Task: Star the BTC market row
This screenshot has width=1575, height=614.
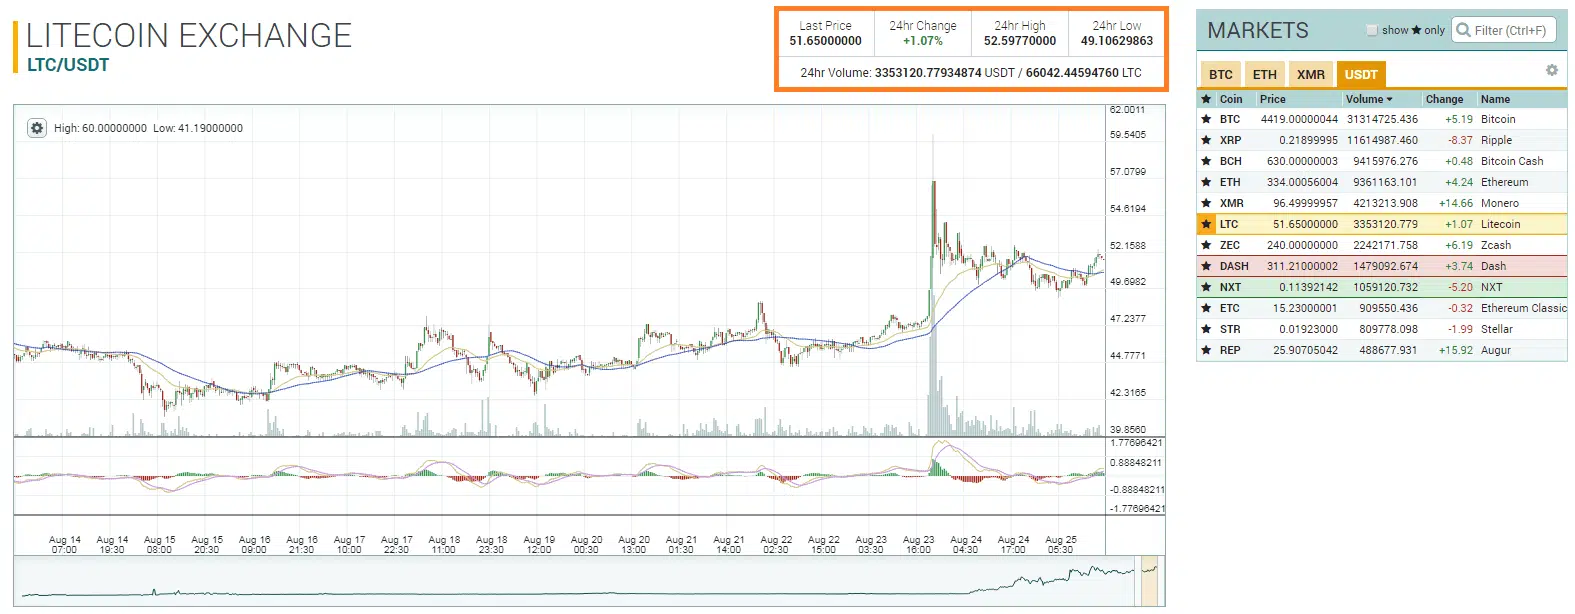Action: pos(1206,119)
